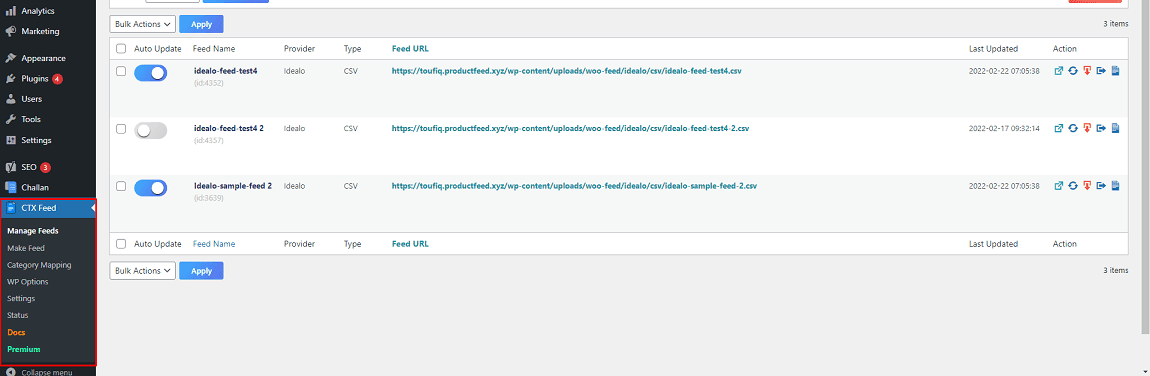This screenshot has height=376, width=1150.
Task: Download the idealo-feed-test4 feed file
Action: pyautogui.click(x=1087, y=71)
